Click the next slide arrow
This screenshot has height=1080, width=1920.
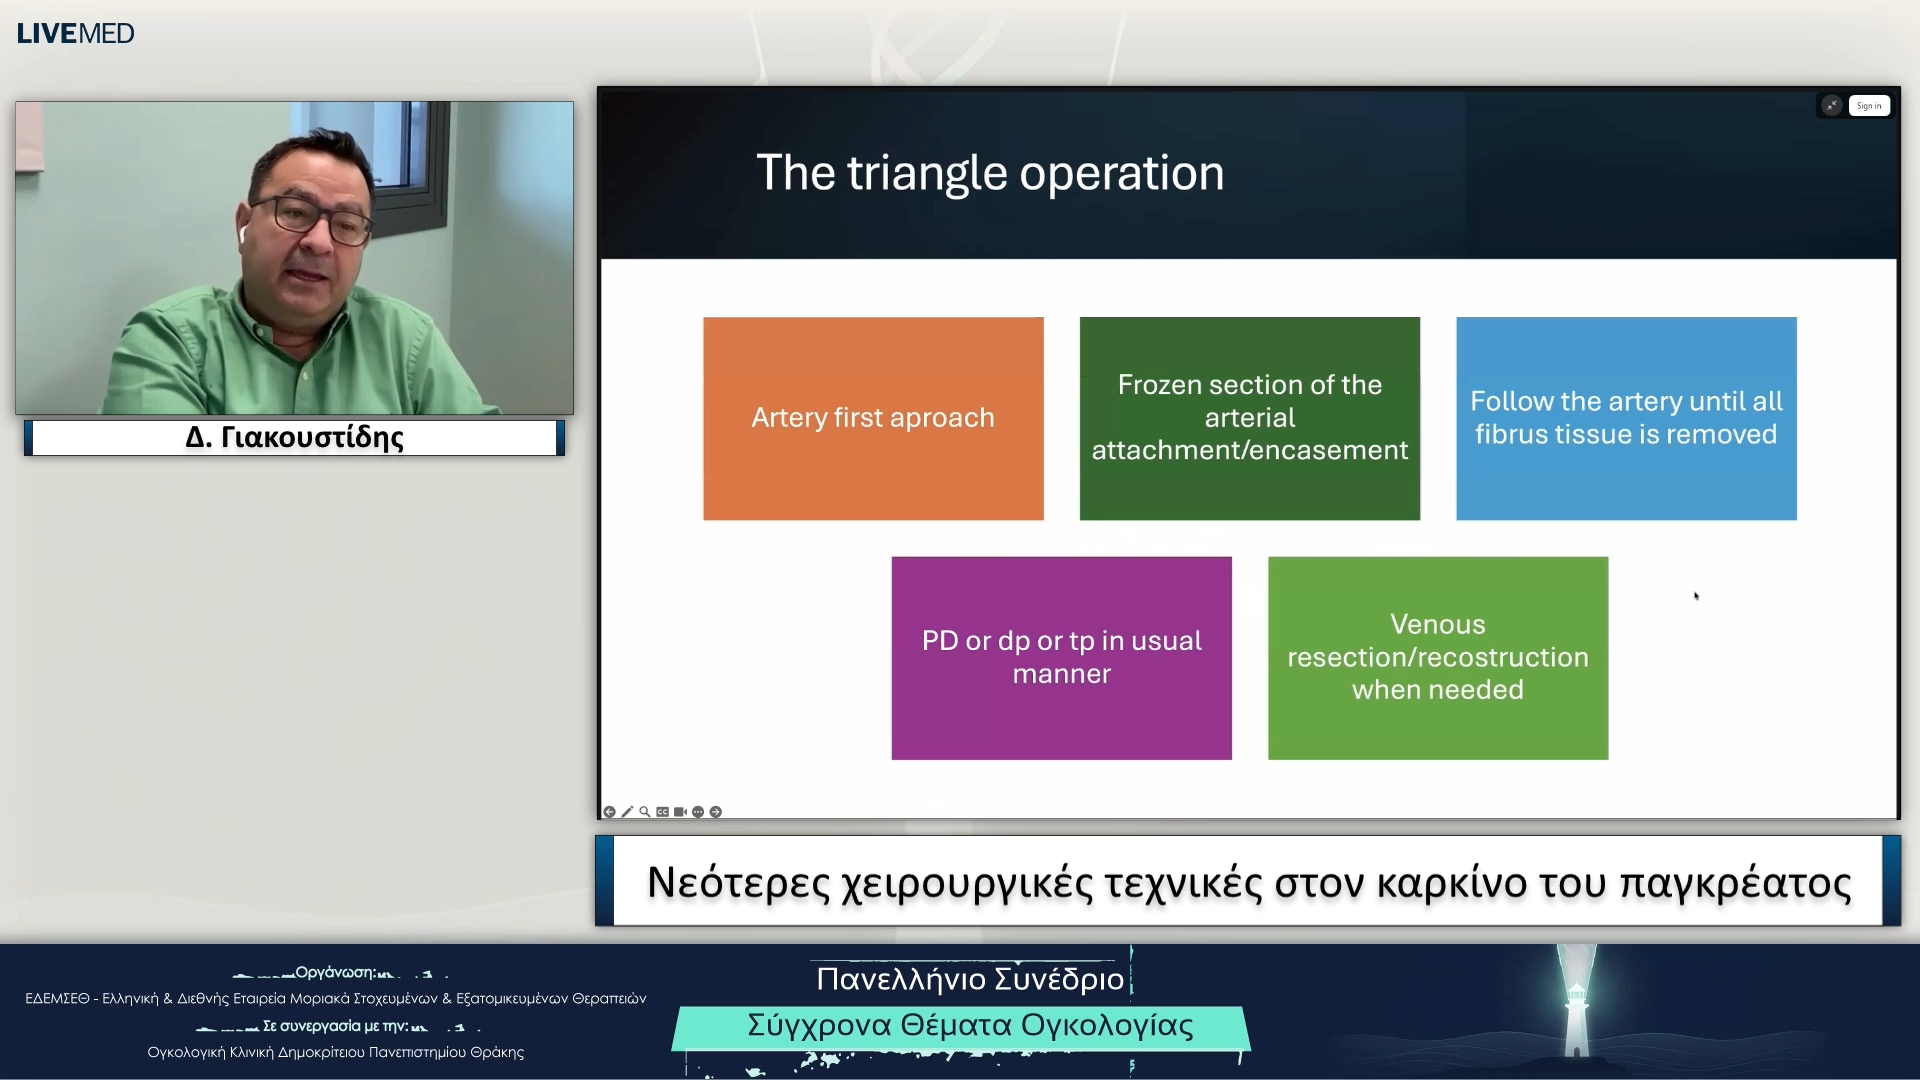[x=716, y=812]
